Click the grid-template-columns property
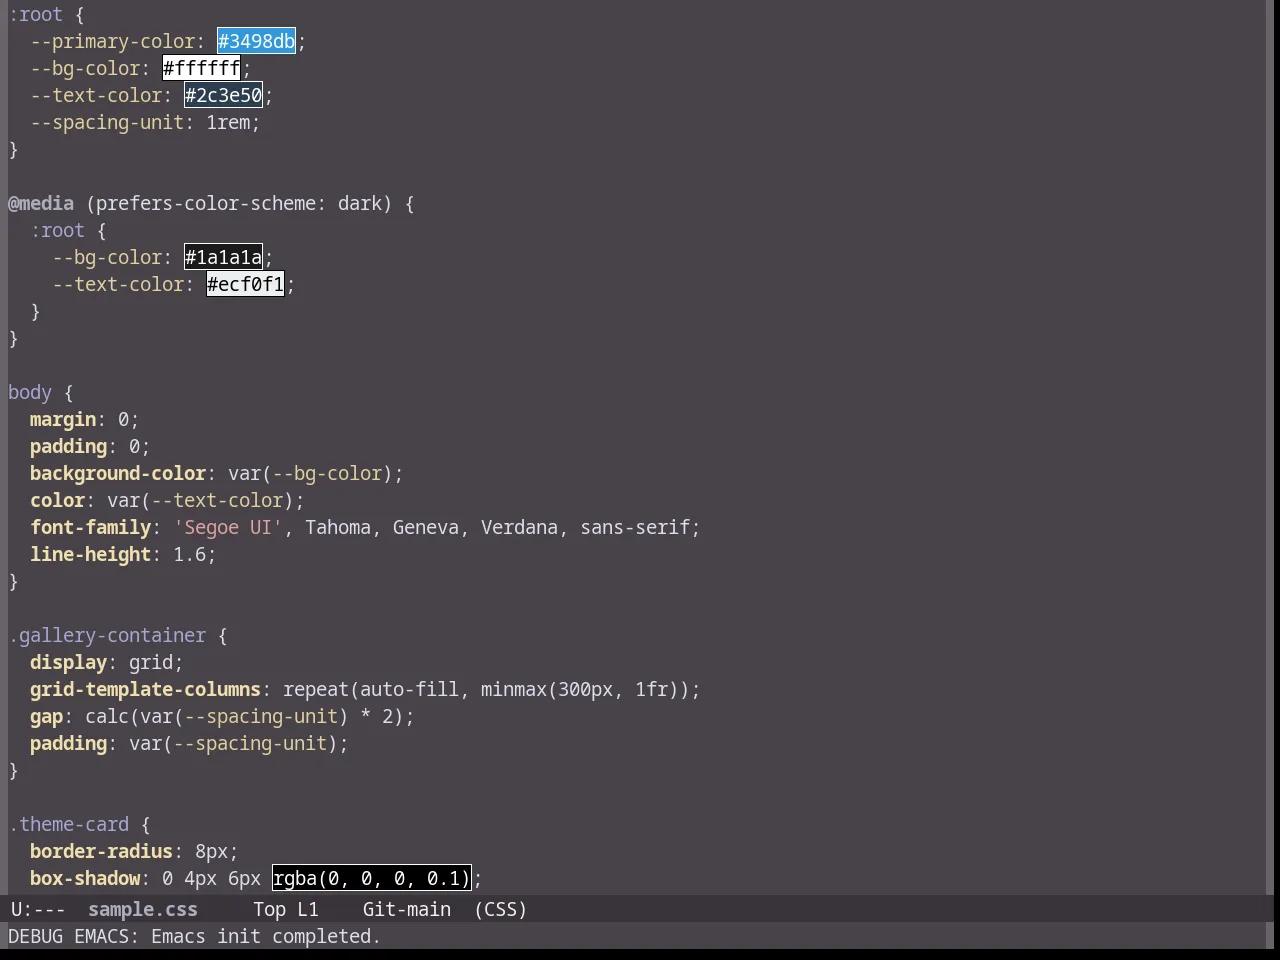The height and width of the screenshot is (960, 1280). [x=146, y=689]
